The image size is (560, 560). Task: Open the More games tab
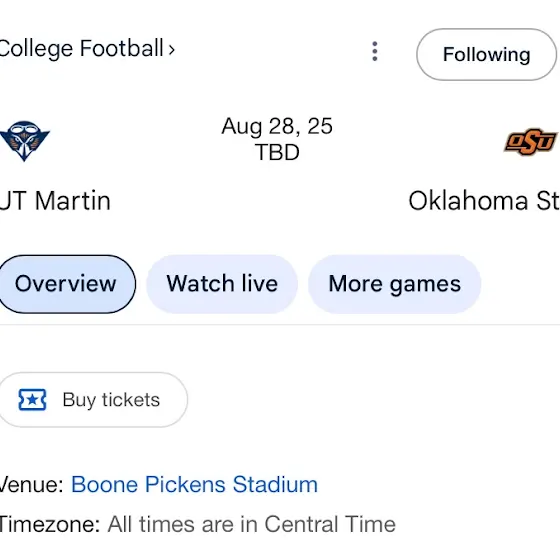click(x=394, y=284)
